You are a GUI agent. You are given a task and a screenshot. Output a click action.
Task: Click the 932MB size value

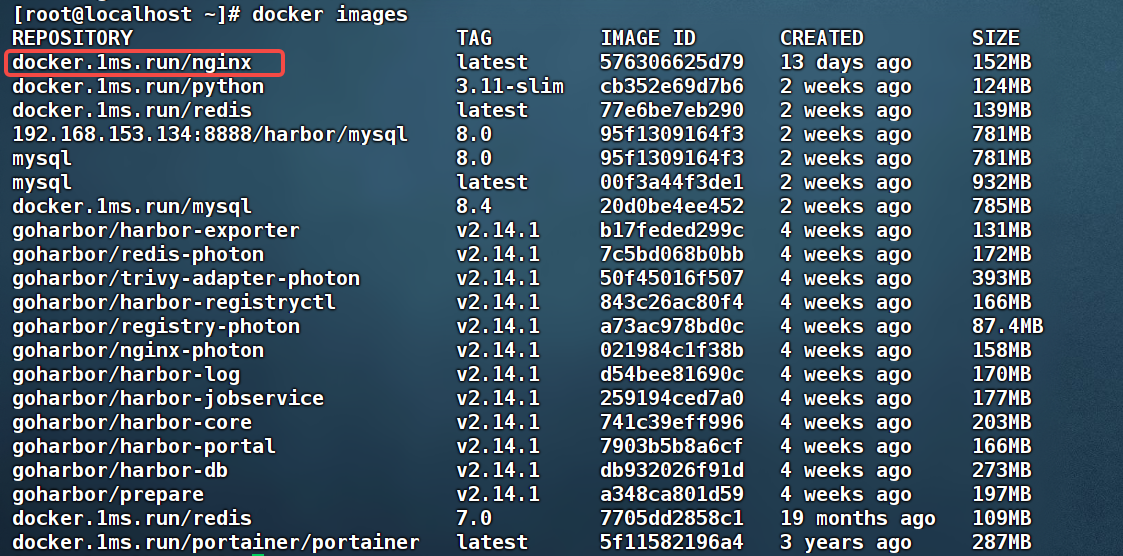1001,182
